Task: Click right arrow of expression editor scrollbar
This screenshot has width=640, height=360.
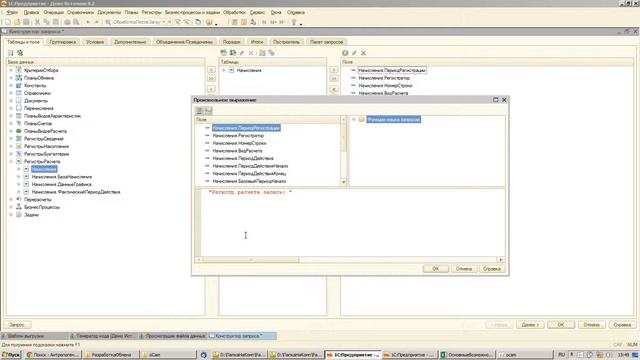Action: pyautogui.click(x=501, y=260)
